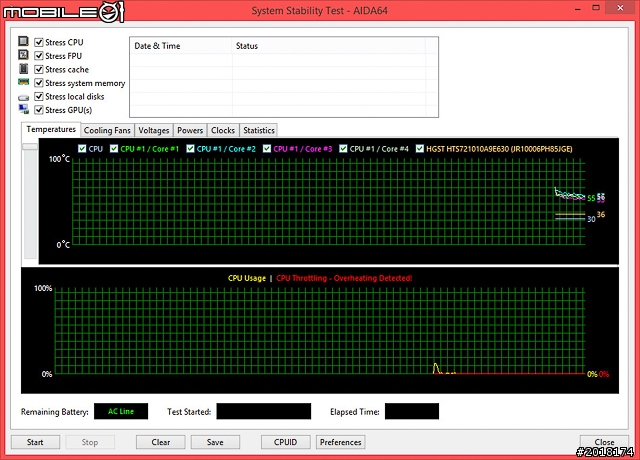Hide the CPU temperature graph line

82,149
